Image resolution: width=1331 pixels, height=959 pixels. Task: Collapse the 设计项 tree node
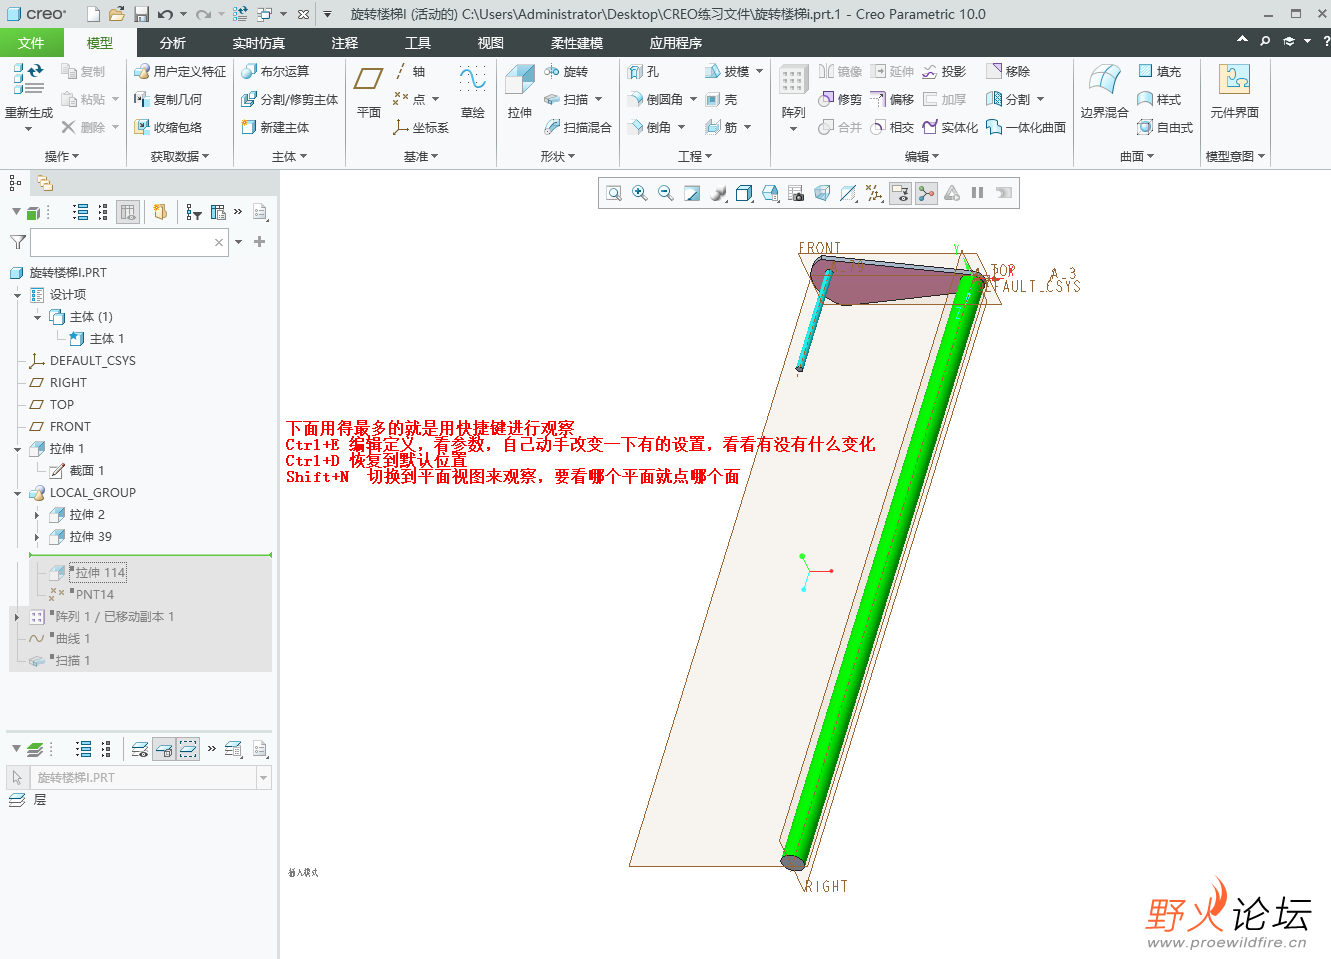pyautogui.click(x=17, y=295)
